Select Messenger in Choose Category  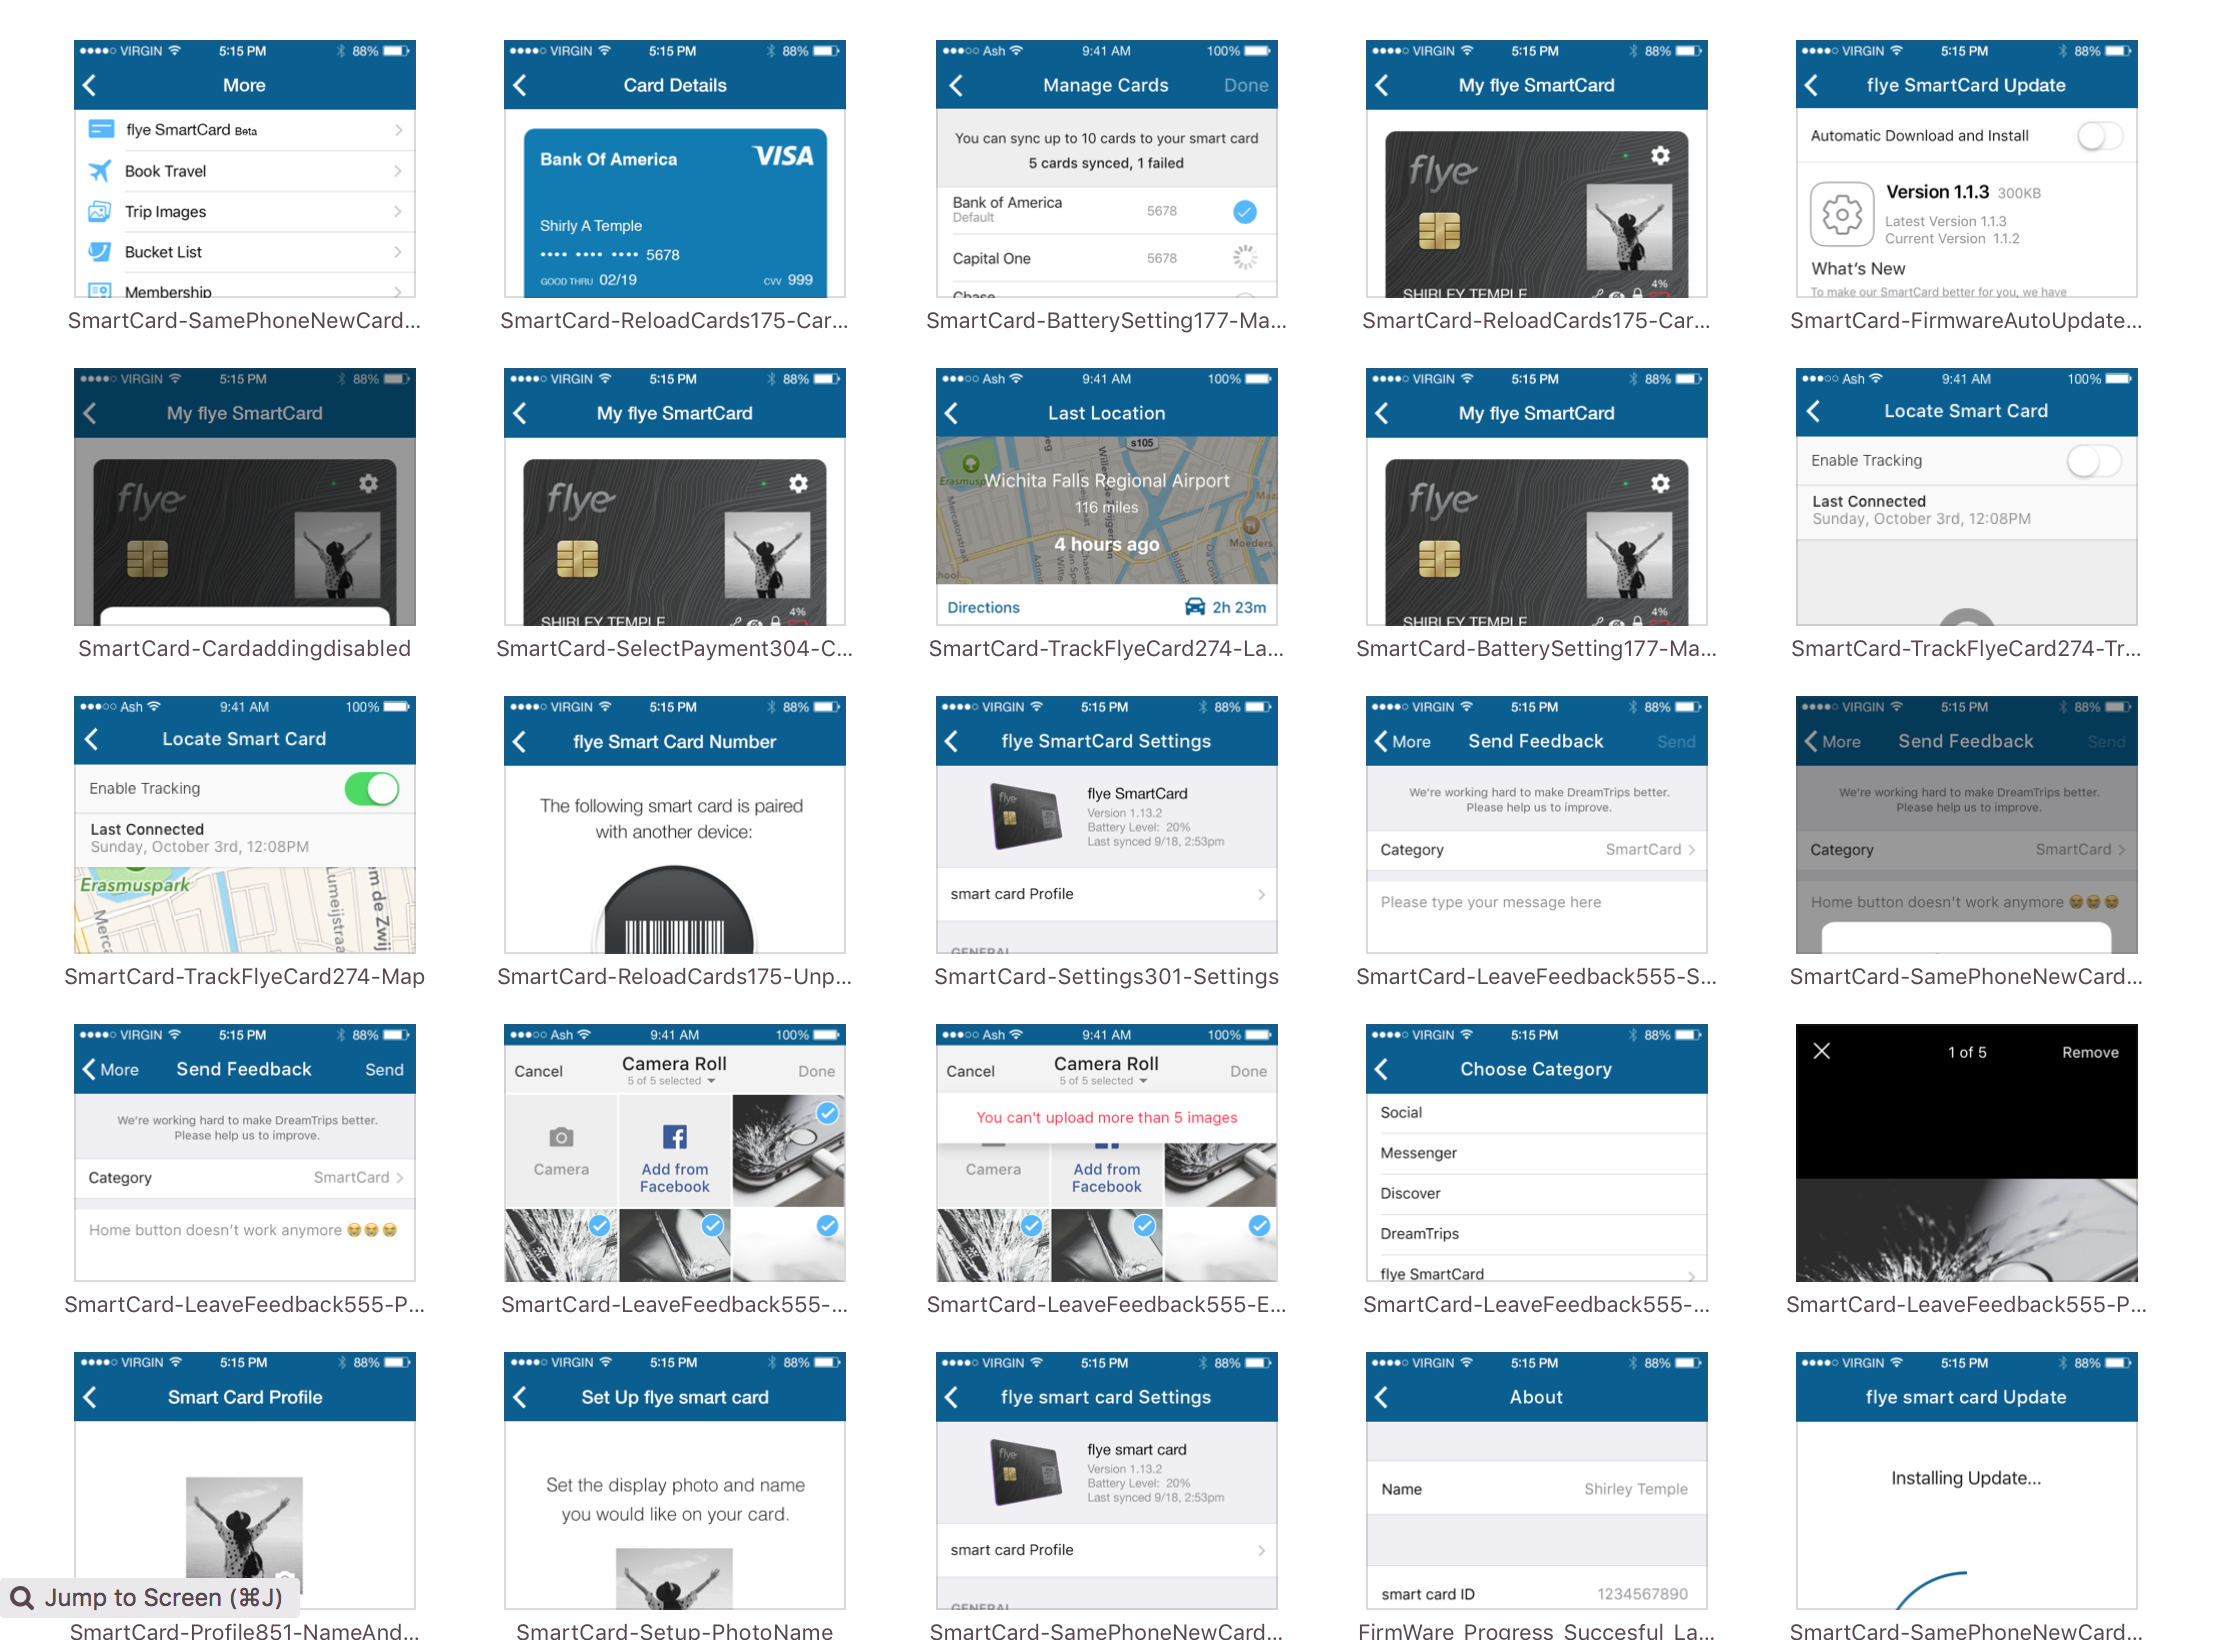pyautogui.click(x=1536, y=1153)
